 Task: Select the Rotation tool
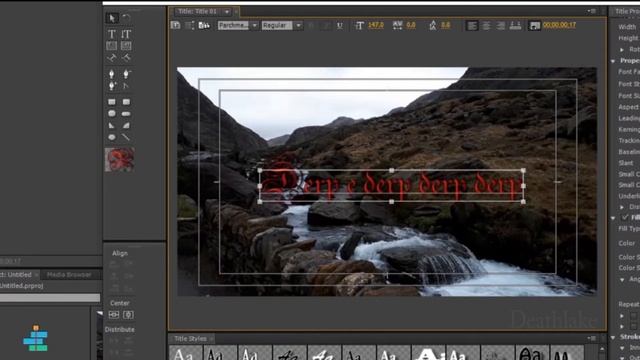127,18
